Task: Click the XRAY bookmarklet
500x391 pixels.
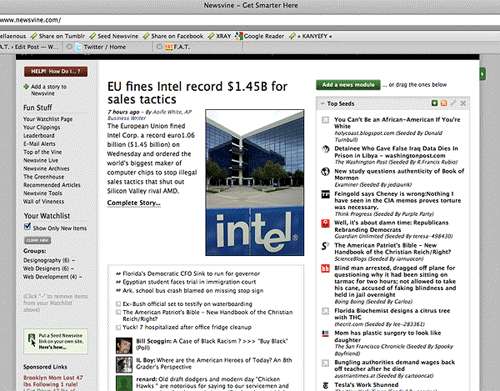Action: (x=219, y=36)
